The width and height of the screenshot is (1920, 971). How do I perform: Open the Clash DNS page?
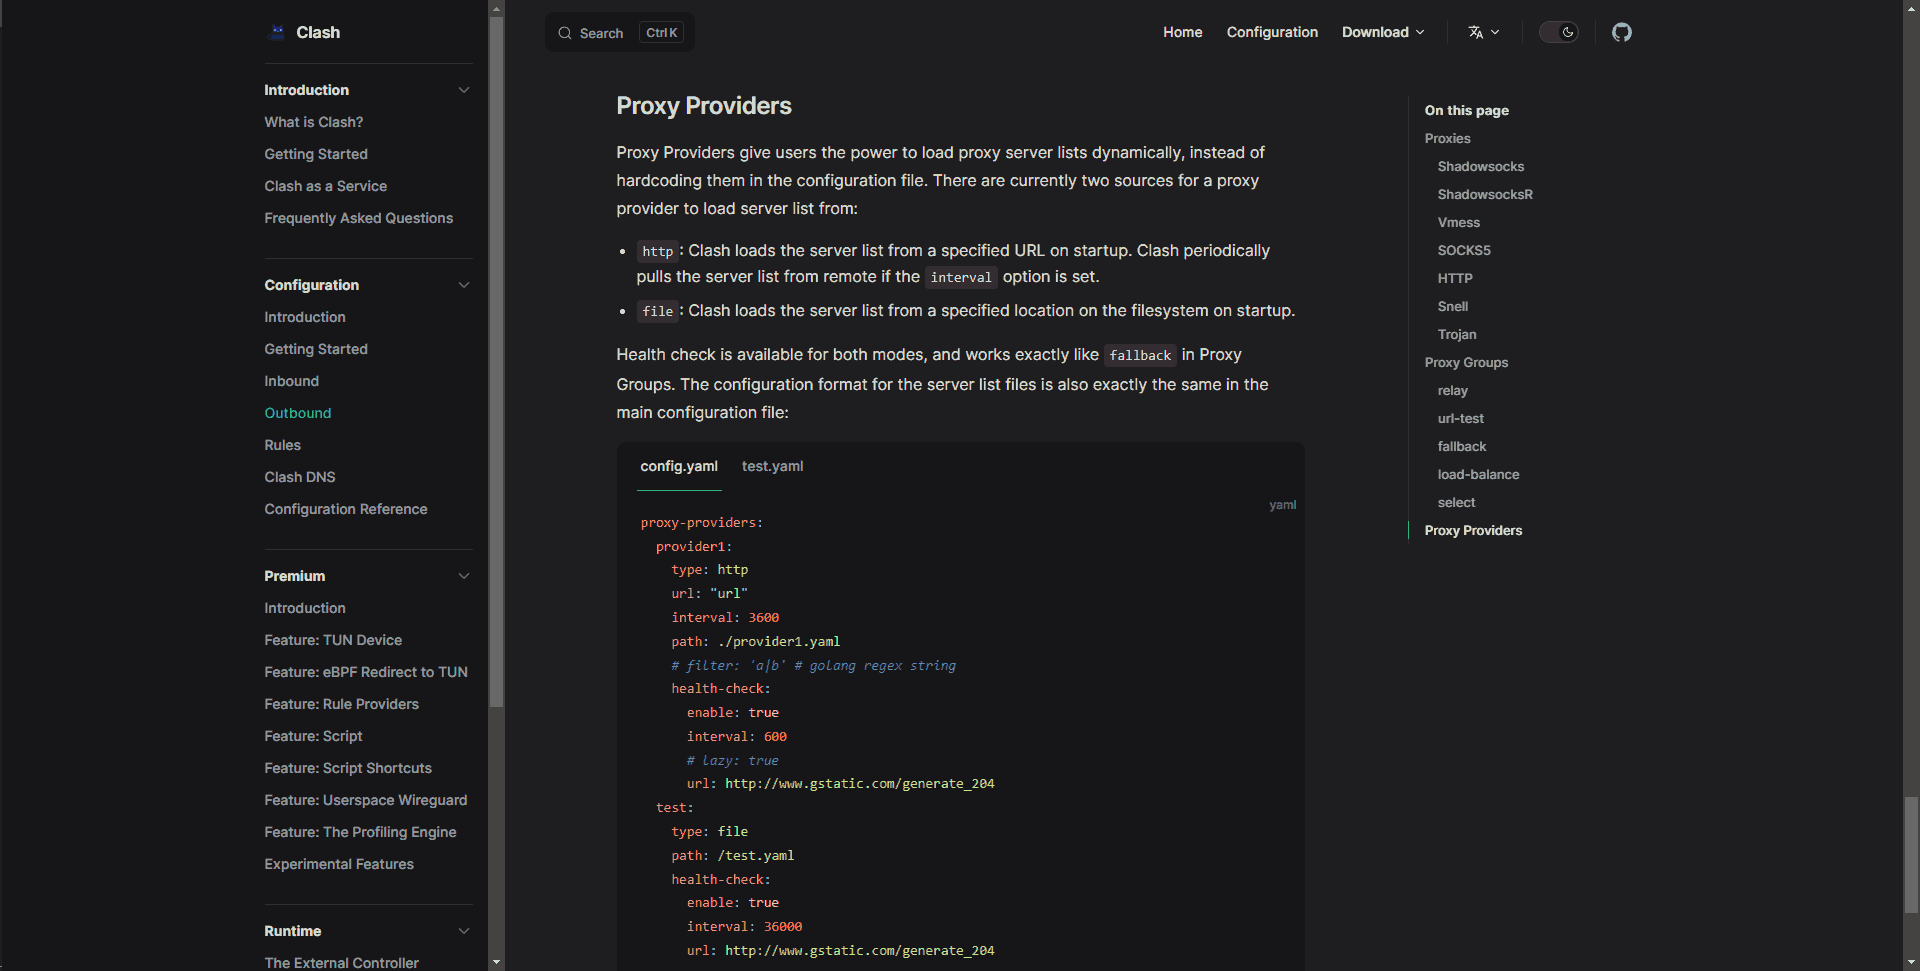[x=300, y=477]
